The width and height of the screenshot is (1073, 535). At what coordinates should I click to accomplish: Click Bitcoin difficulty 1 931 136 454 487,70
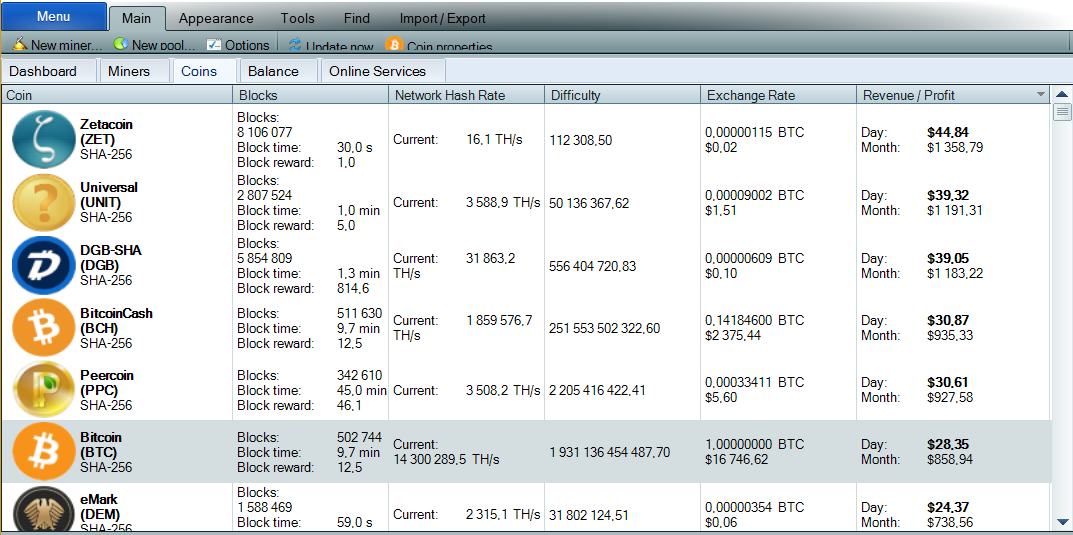(x=610, y=452)
